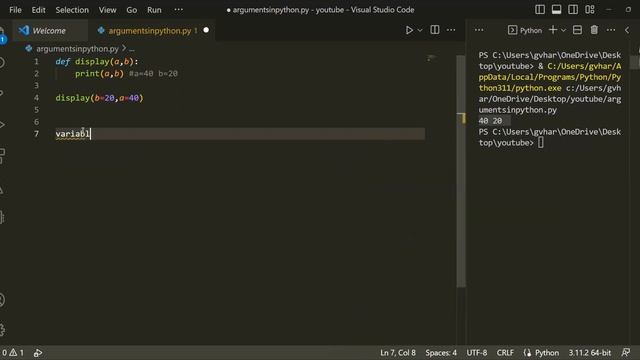
Task: Open Extensions view in activity bar
Action: pyautogui.click(x=2, y=156)
